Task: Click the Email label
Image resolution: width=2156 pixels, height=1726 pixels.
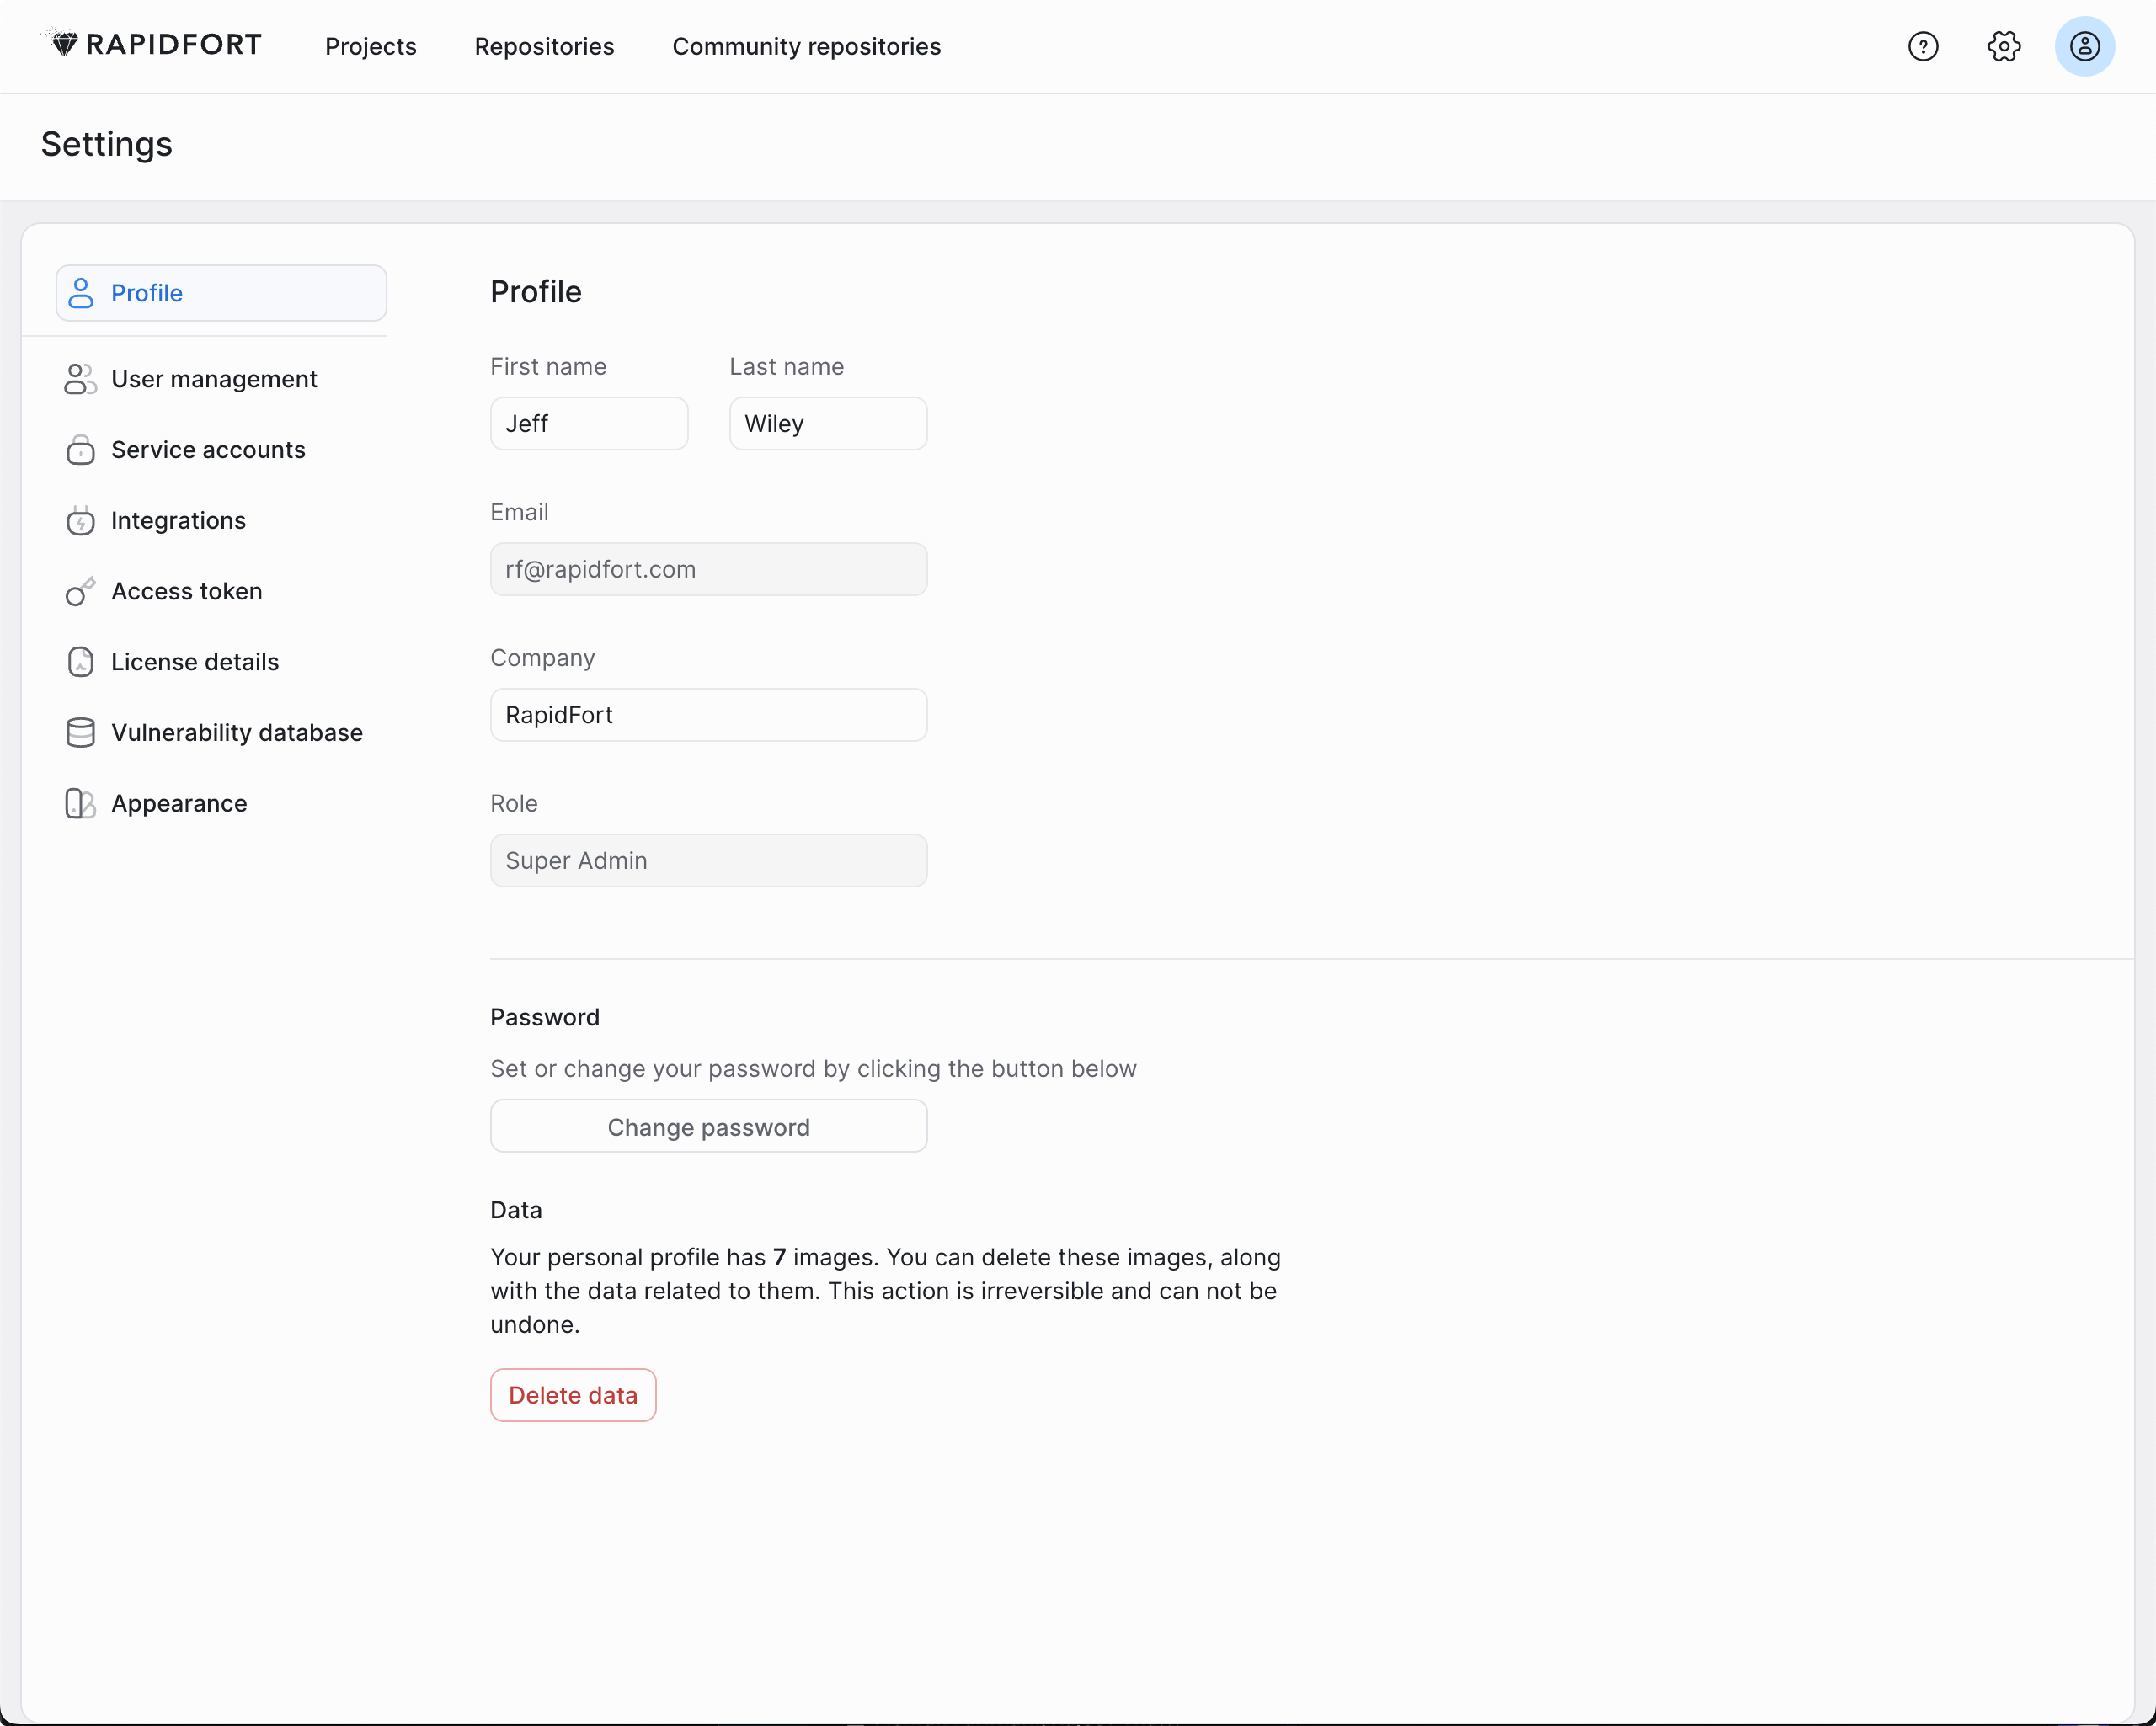Action: pyautogui.click(x=519, y=512)
